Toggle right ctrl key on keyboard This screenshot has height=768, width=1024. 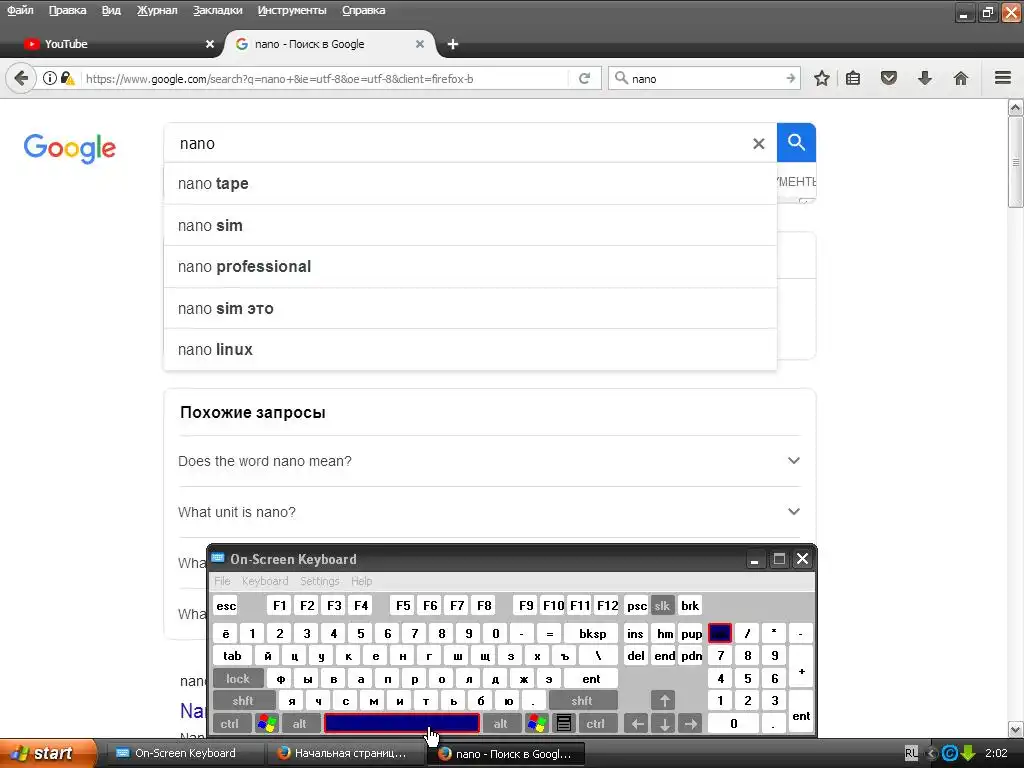click(x=596, y=723)
